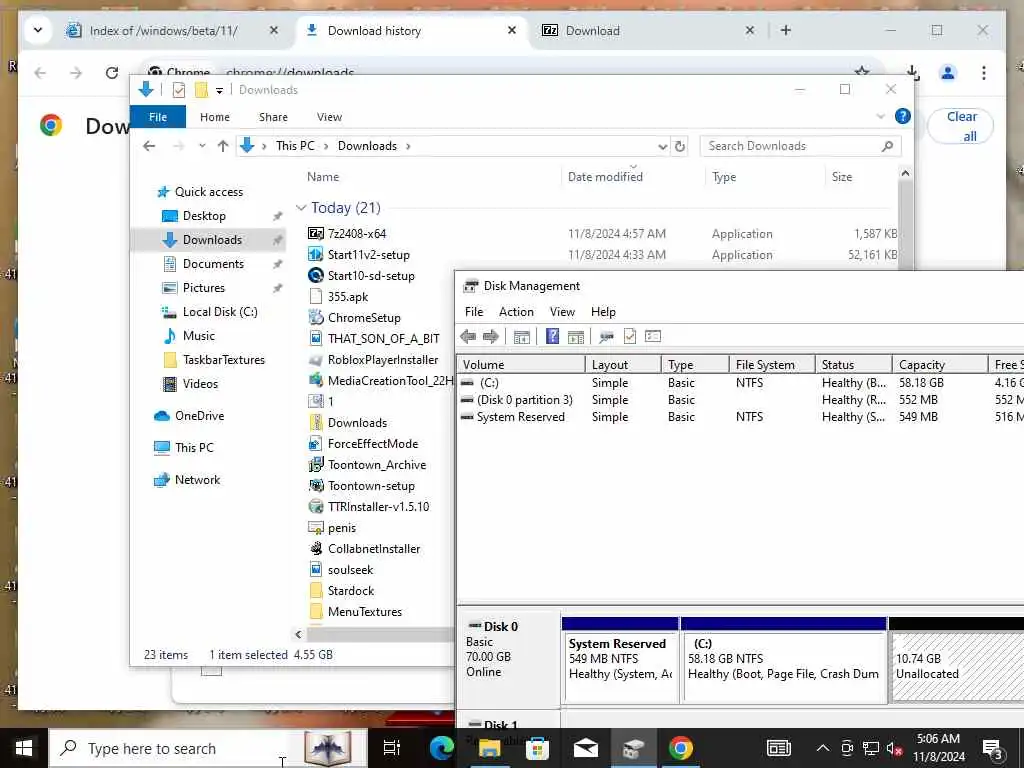Click the blue Help question-mark icon in Disk Management toolbar
1024x768 pixels.
552,336
